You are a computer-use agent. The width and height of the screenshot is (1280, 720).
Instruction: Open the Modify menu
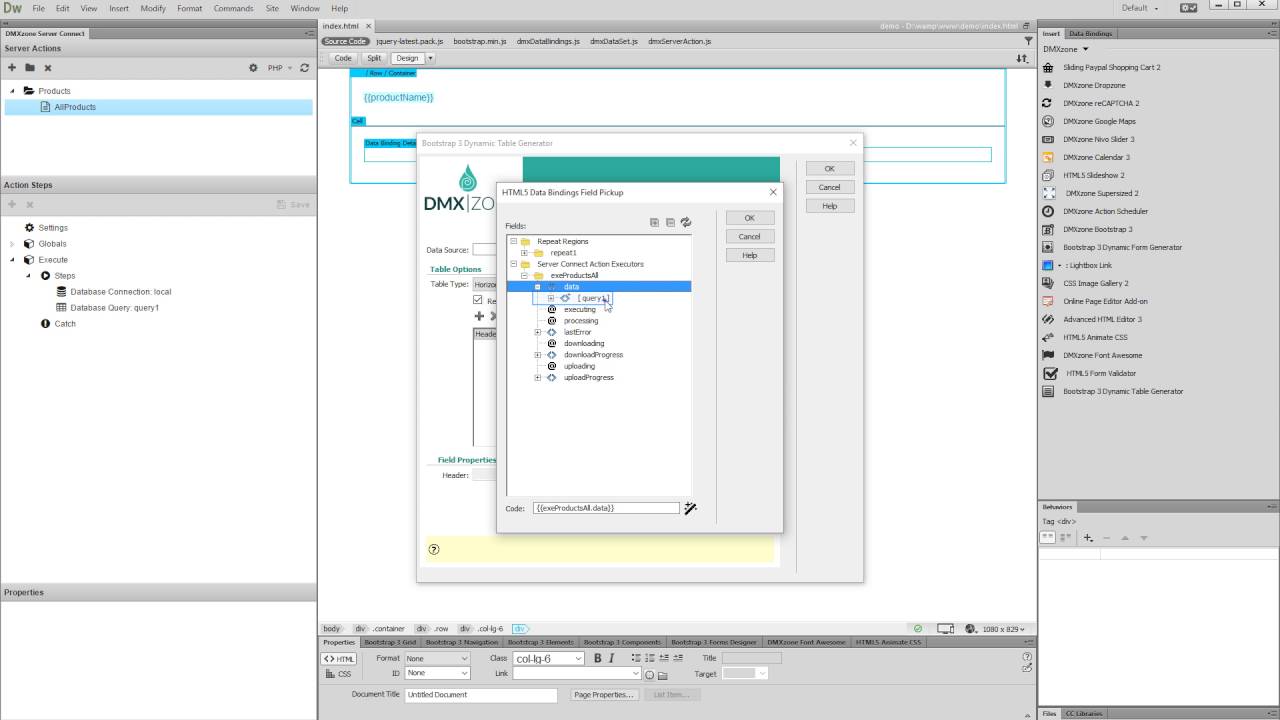(x=153, y=8)
